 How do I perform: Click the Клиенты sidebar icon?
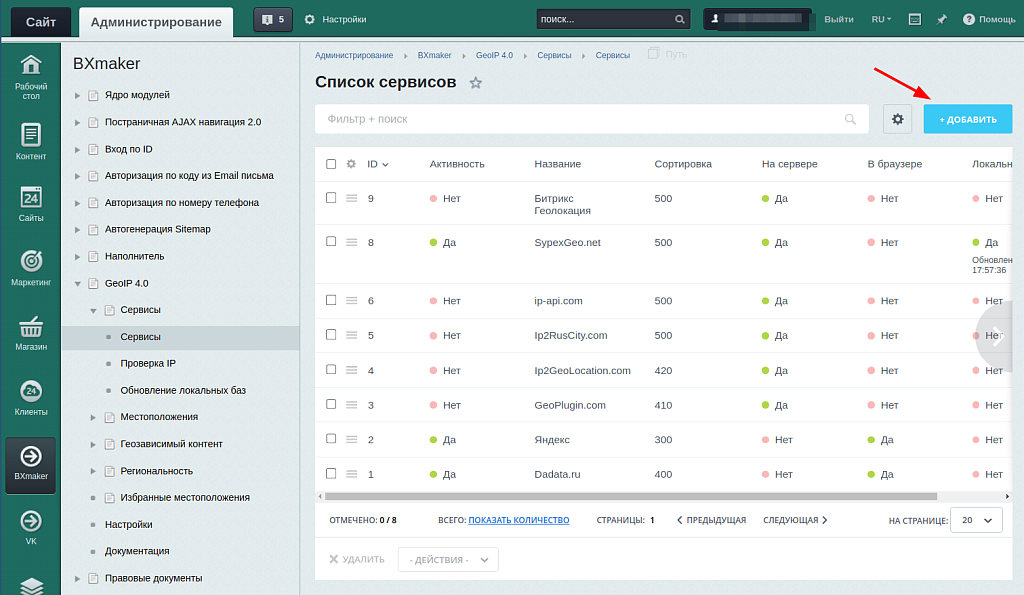(x=31, y=398)
